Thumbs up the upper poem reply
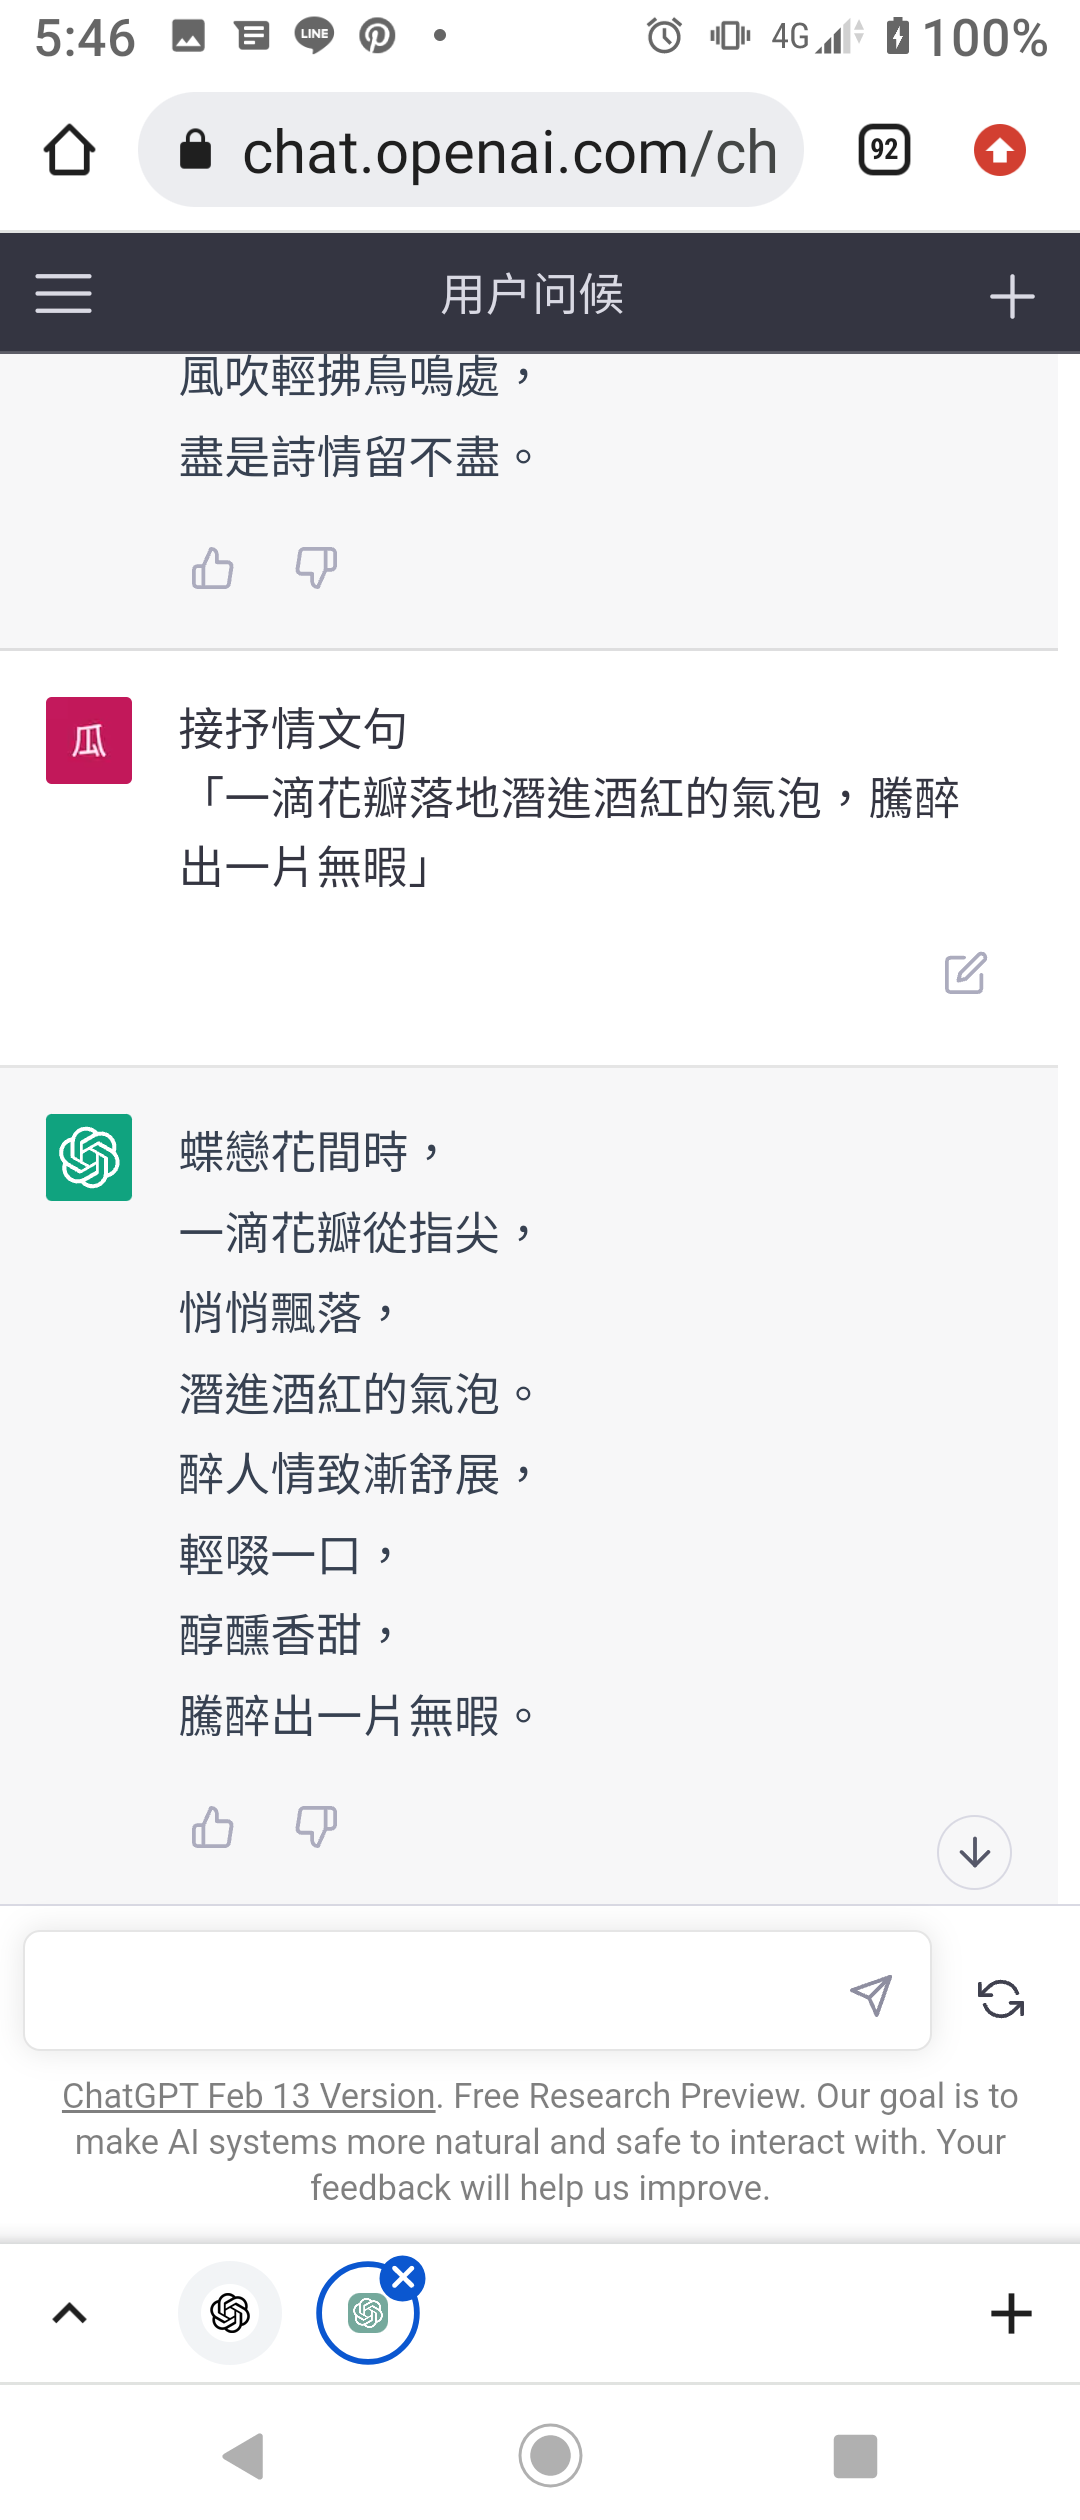This screenshot has width=1080, height=2520. pos(212,567)
